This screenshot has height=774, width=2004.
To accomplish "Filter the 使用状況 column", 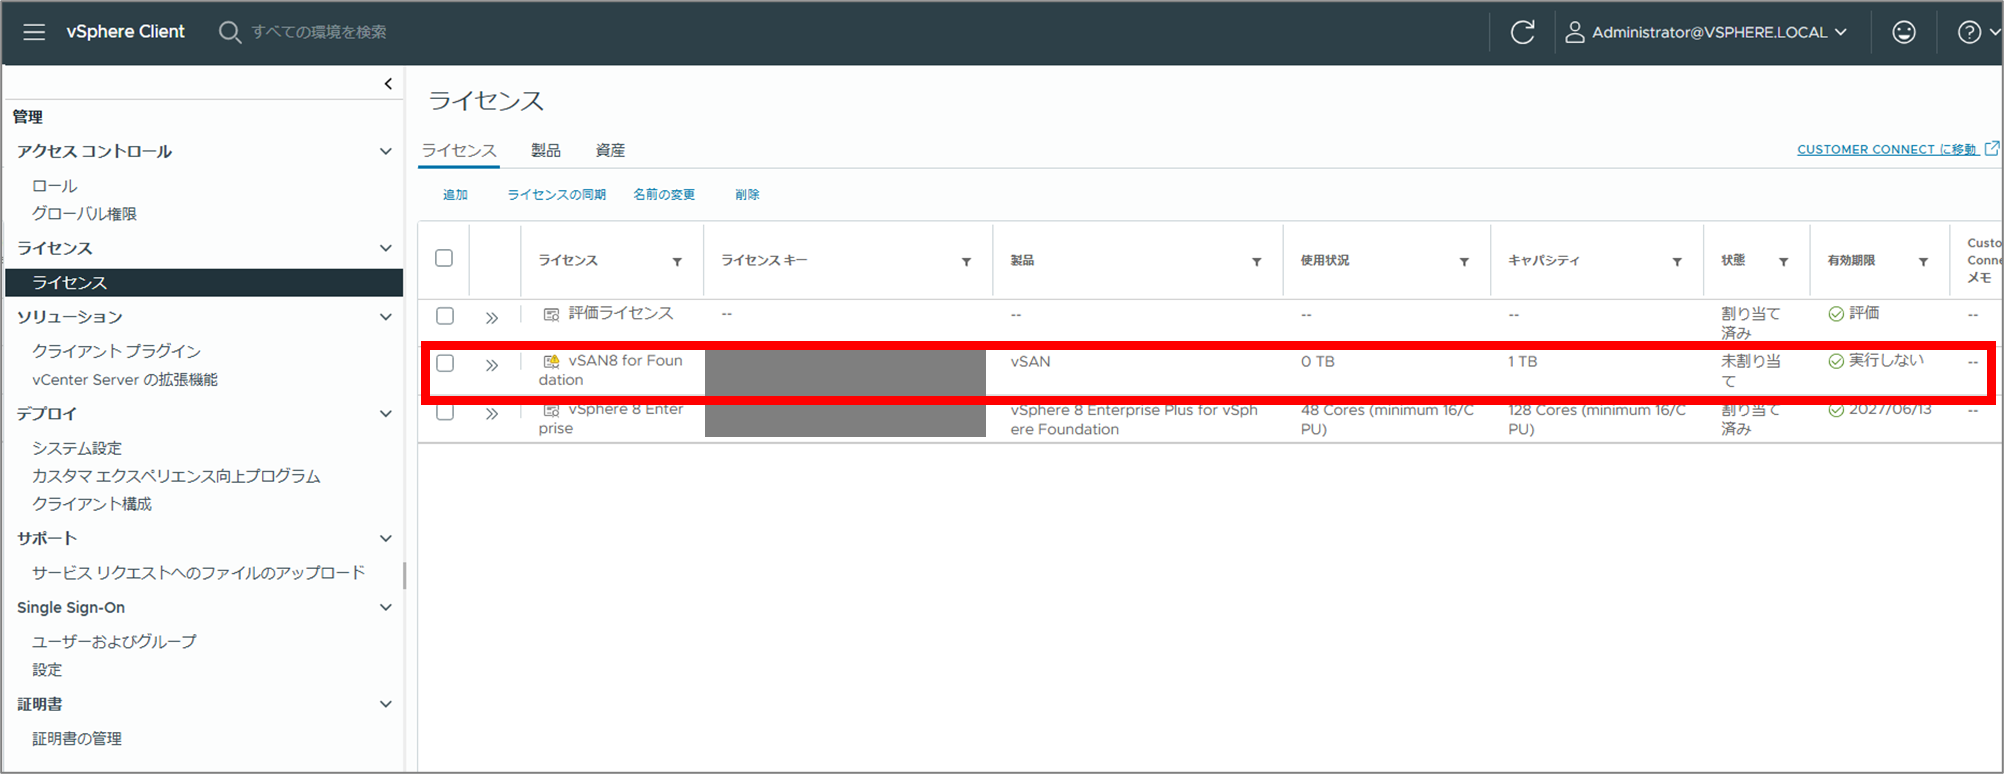I will [1464, 262].
